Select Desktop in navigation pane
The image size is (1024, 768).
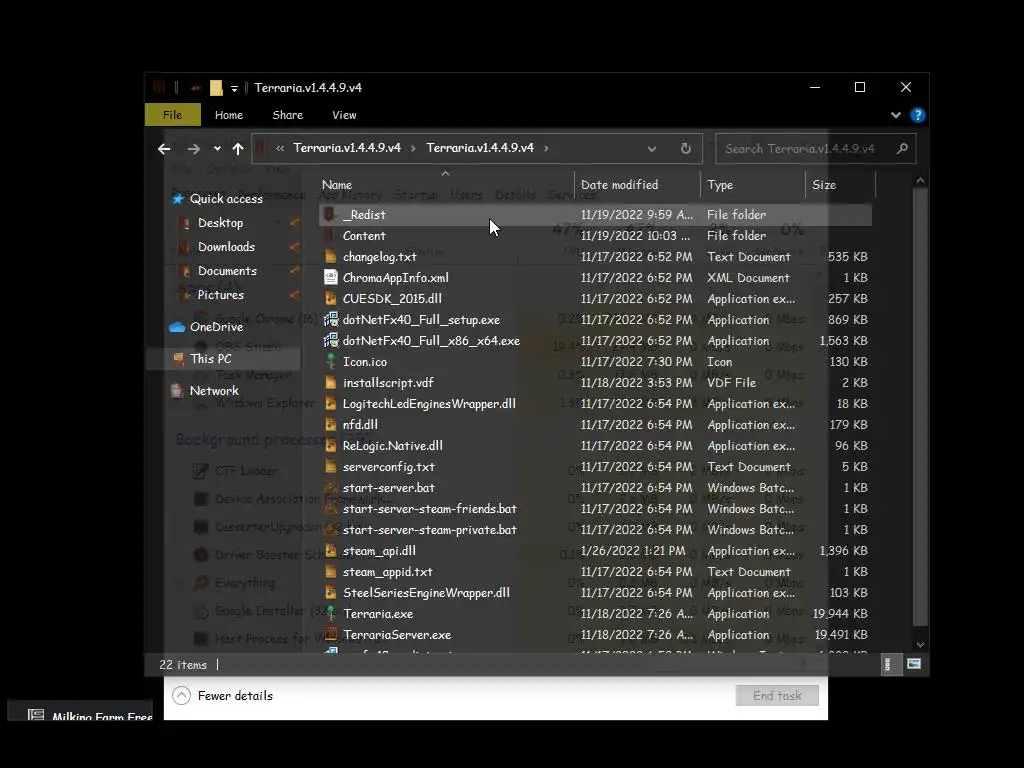[220, 223]
